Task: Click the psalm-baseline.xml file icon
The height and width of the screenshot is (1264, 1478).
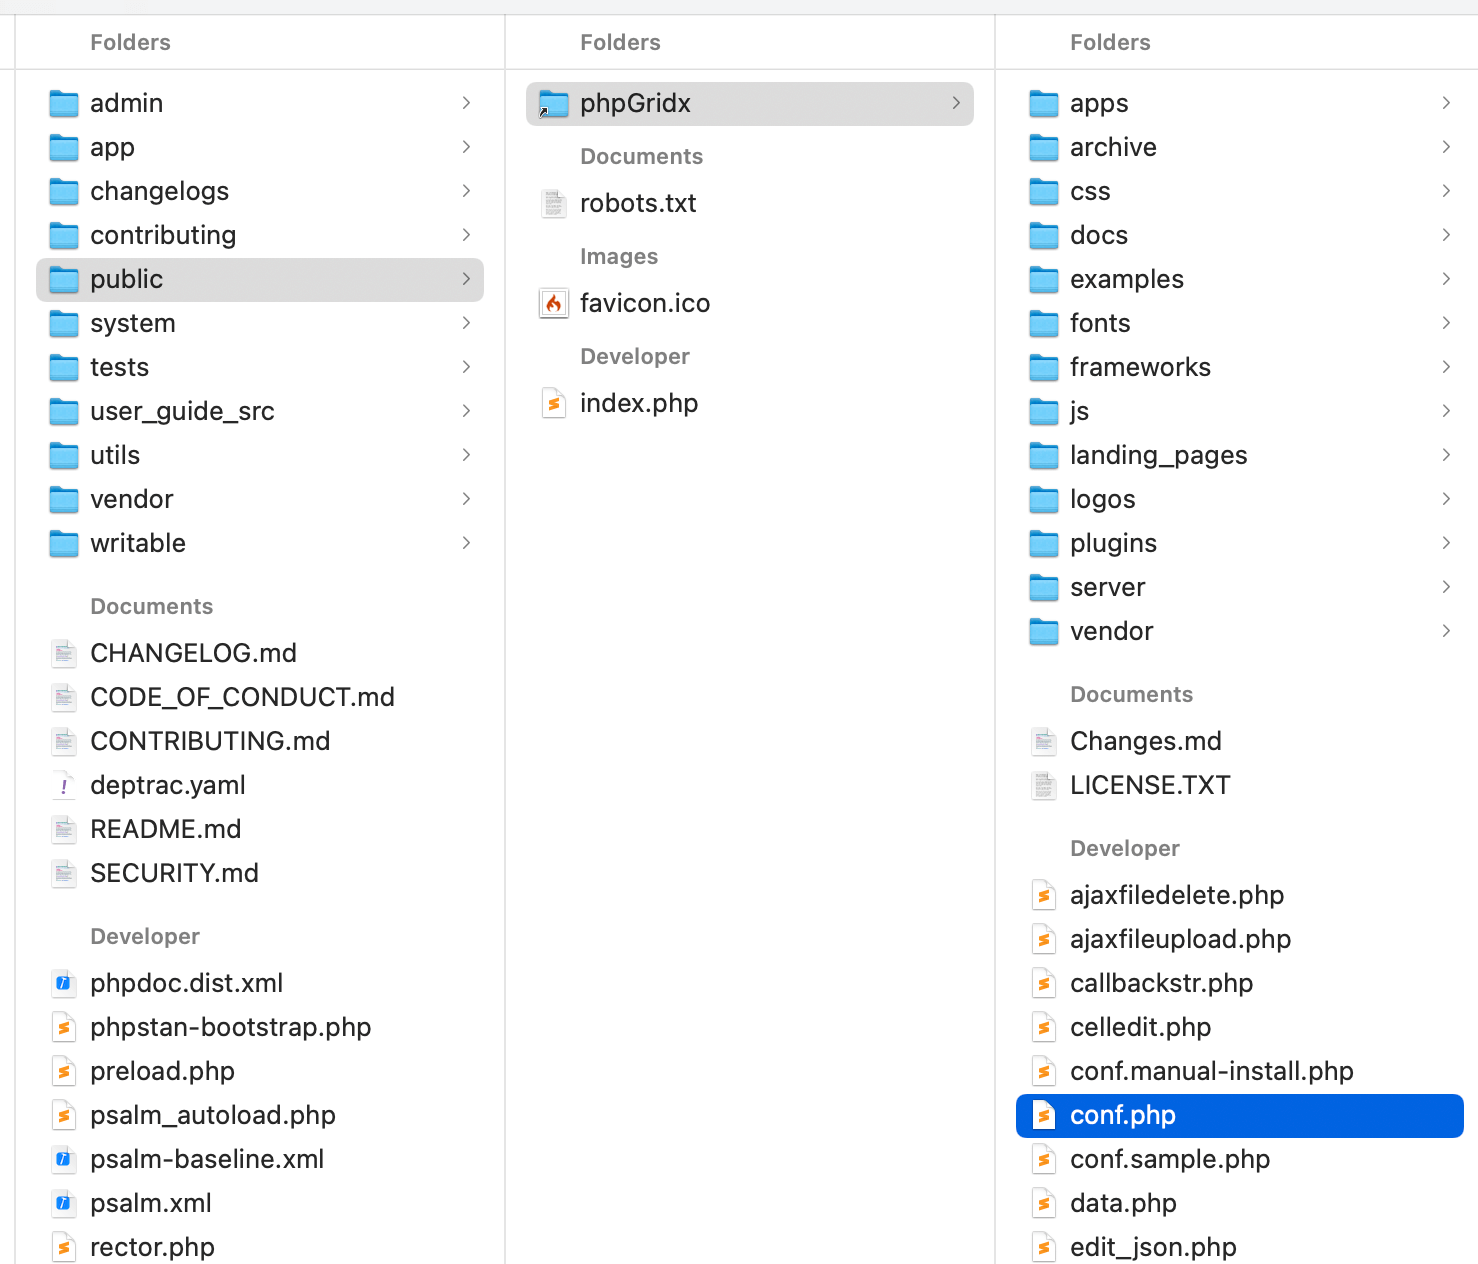Action: (x=64, y=1159)
